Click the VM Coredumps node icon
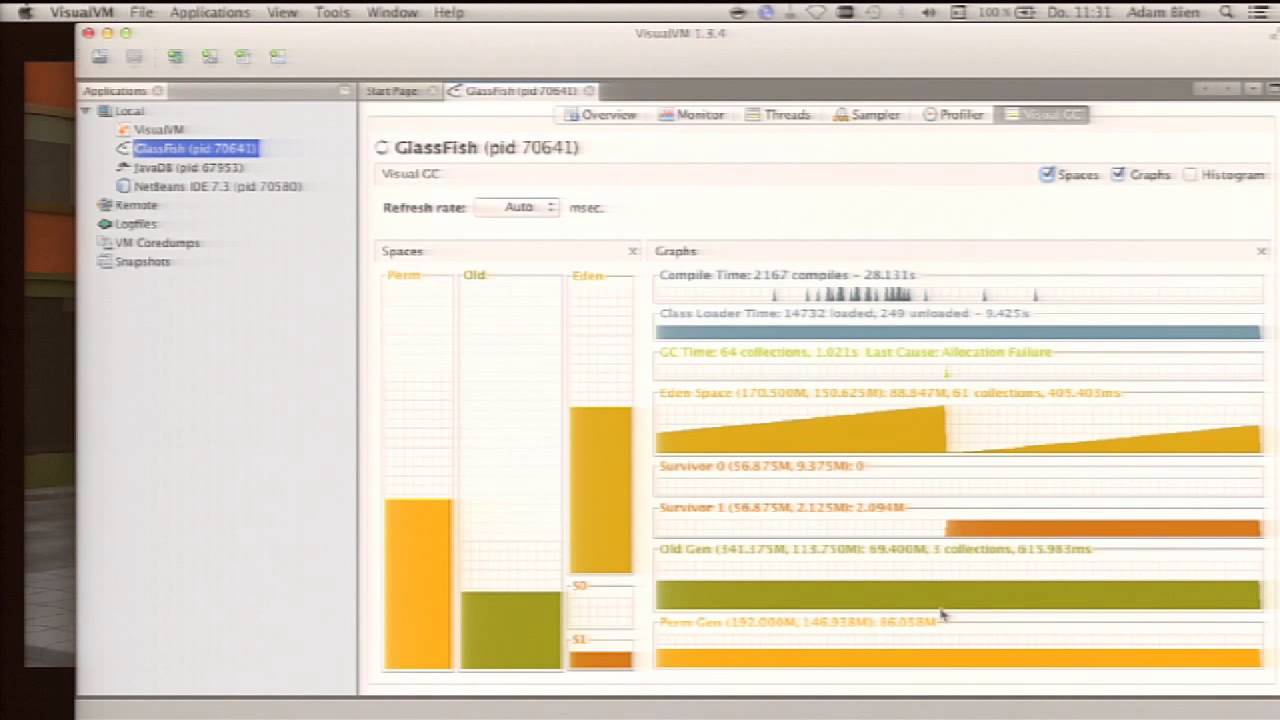This screenshot has height=720, width=1280. click(x=105, y=243)
